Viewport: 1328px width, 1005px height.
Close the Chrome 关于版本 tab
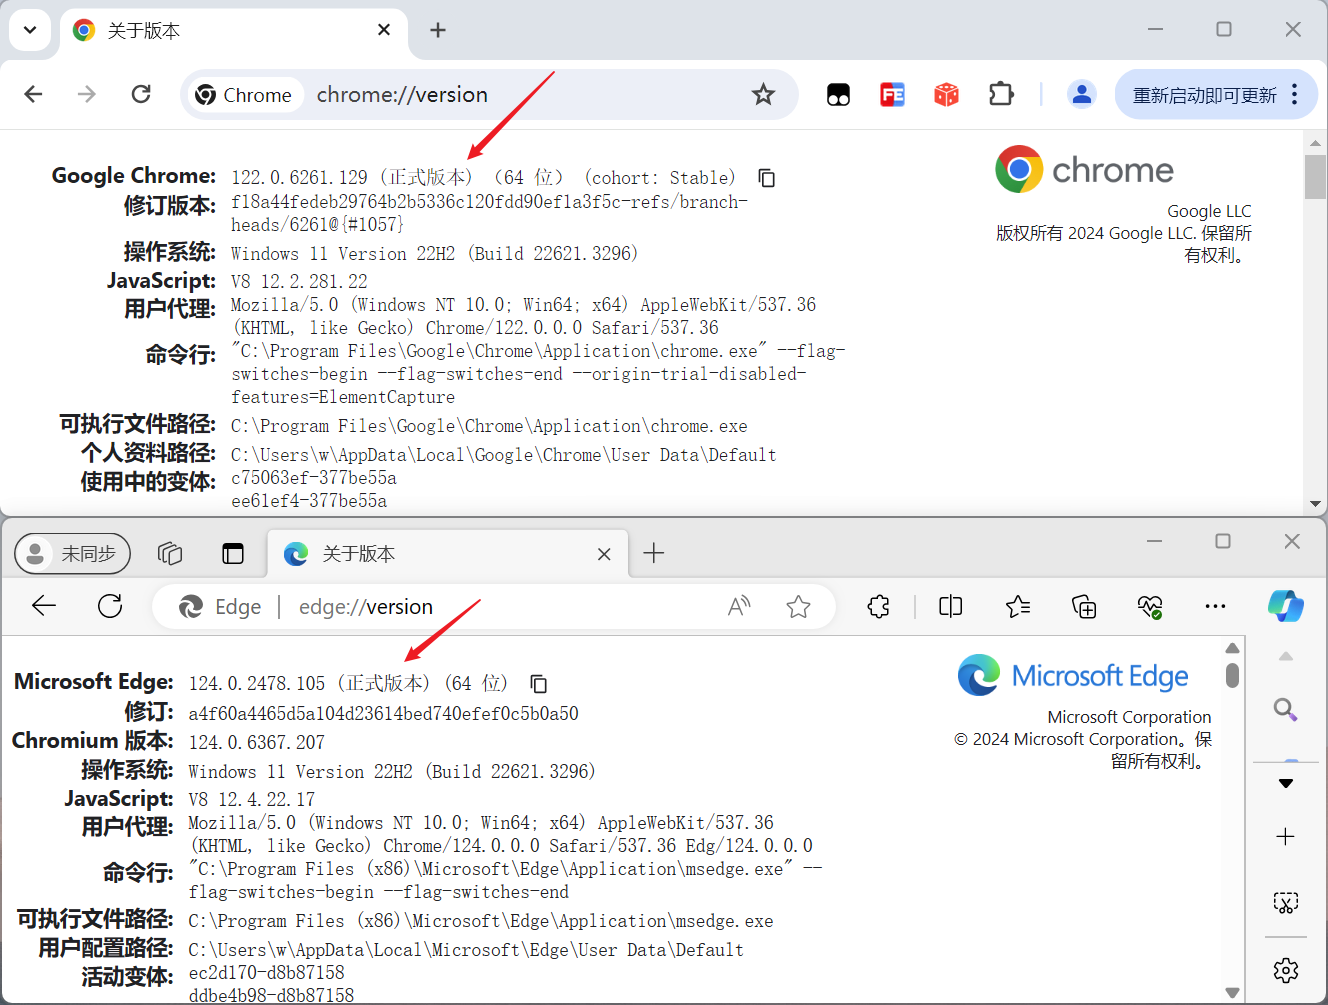(384, 30)
